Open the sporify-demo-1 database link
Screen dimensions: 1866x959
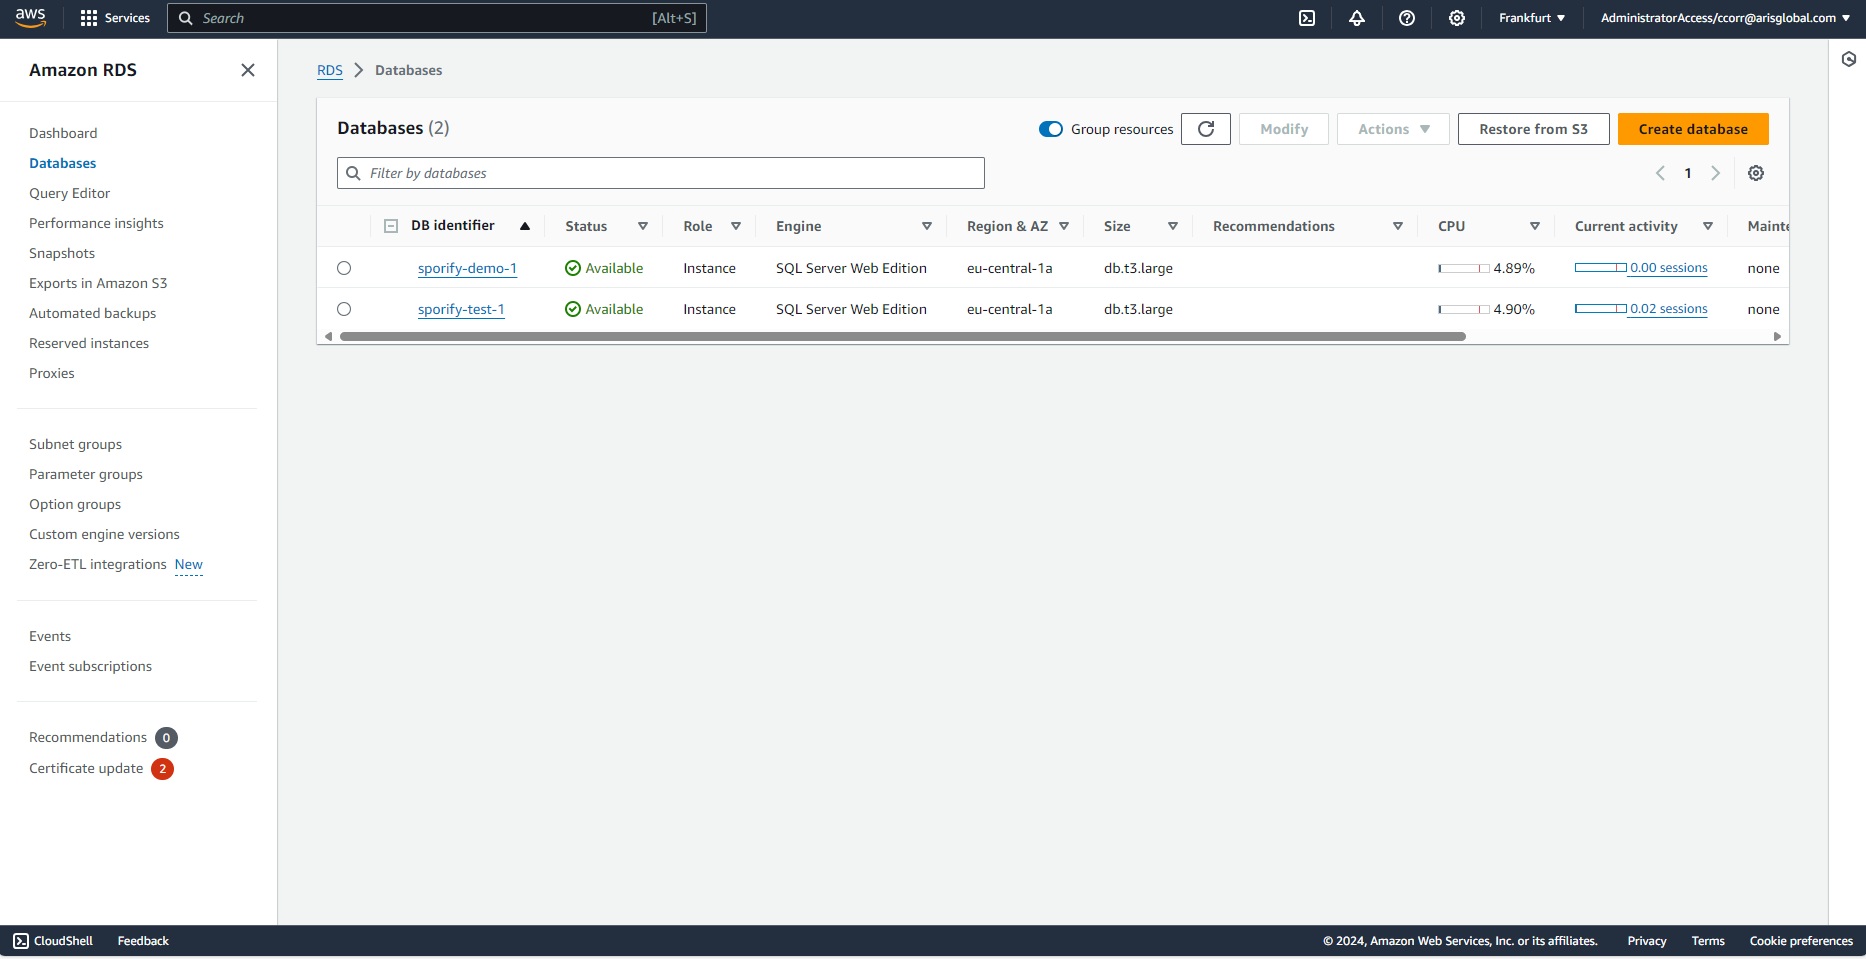(x=467, y=268)
